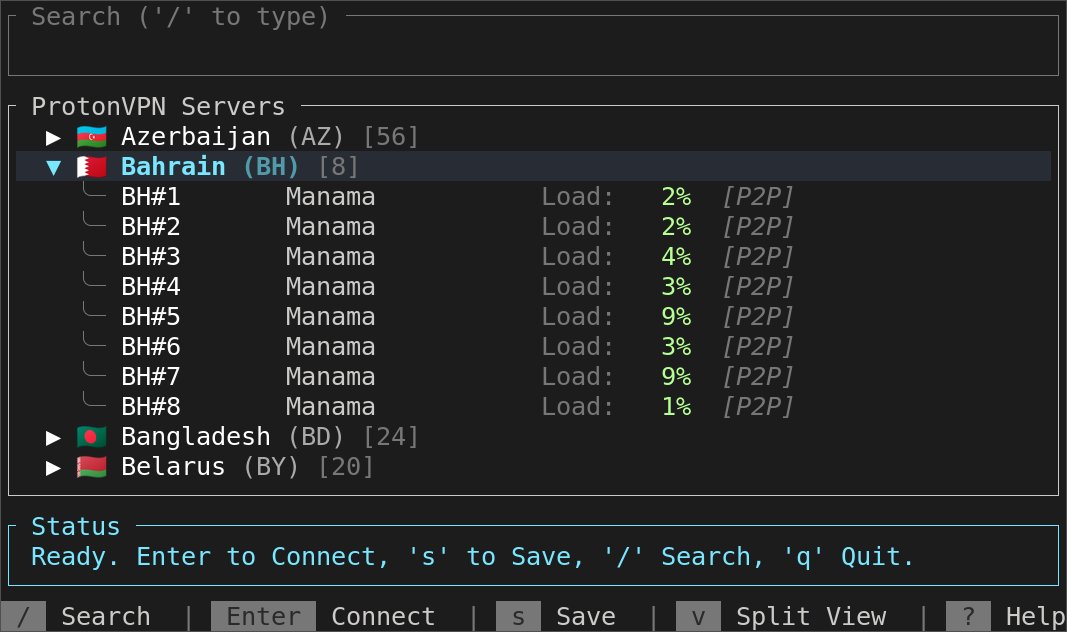Click the 2% load value of BH#1
1067x632 pixels.
click(x=676, y=197)
